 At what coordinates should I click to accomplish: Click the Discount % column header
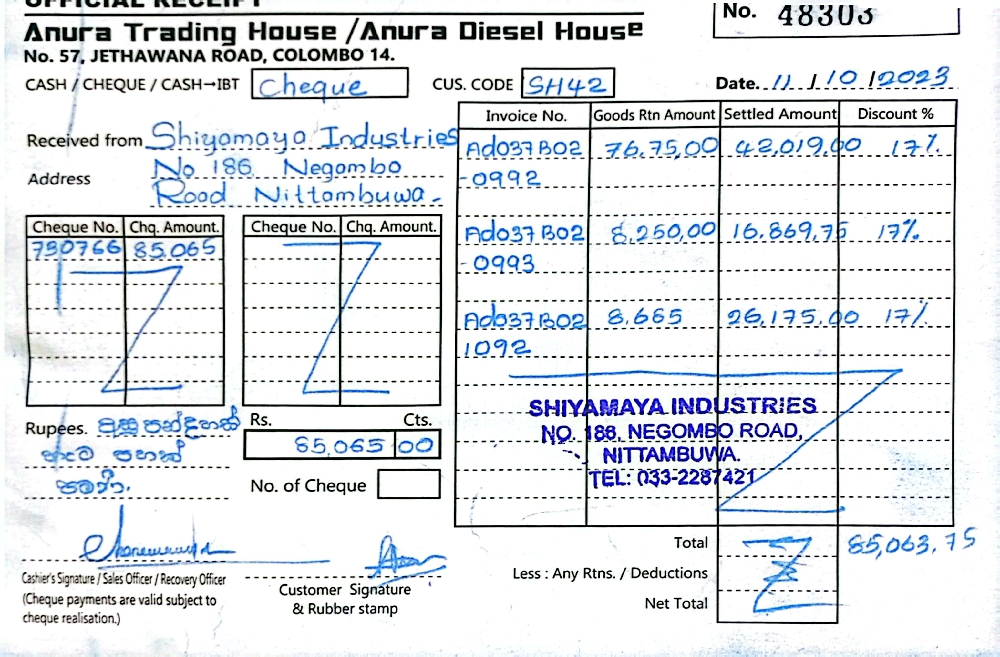(x=895, y=114)
